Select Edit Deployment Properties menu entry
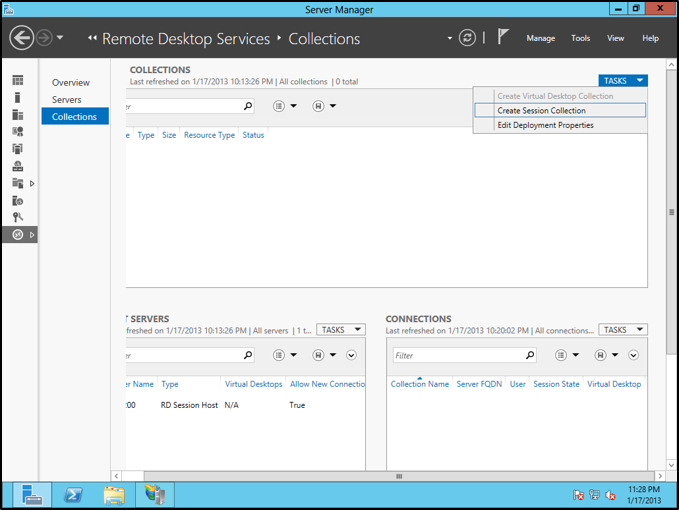 click(545, 125)
